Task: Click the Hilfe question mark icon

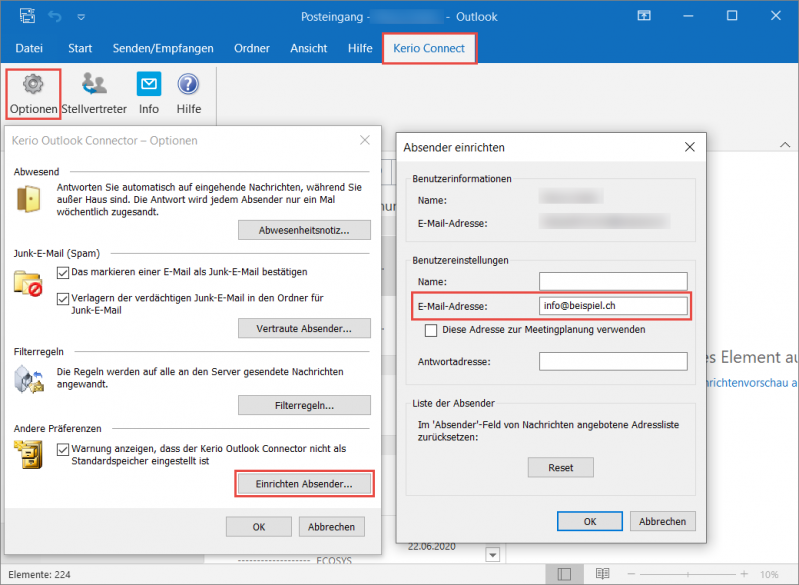Action: point(188,92)
